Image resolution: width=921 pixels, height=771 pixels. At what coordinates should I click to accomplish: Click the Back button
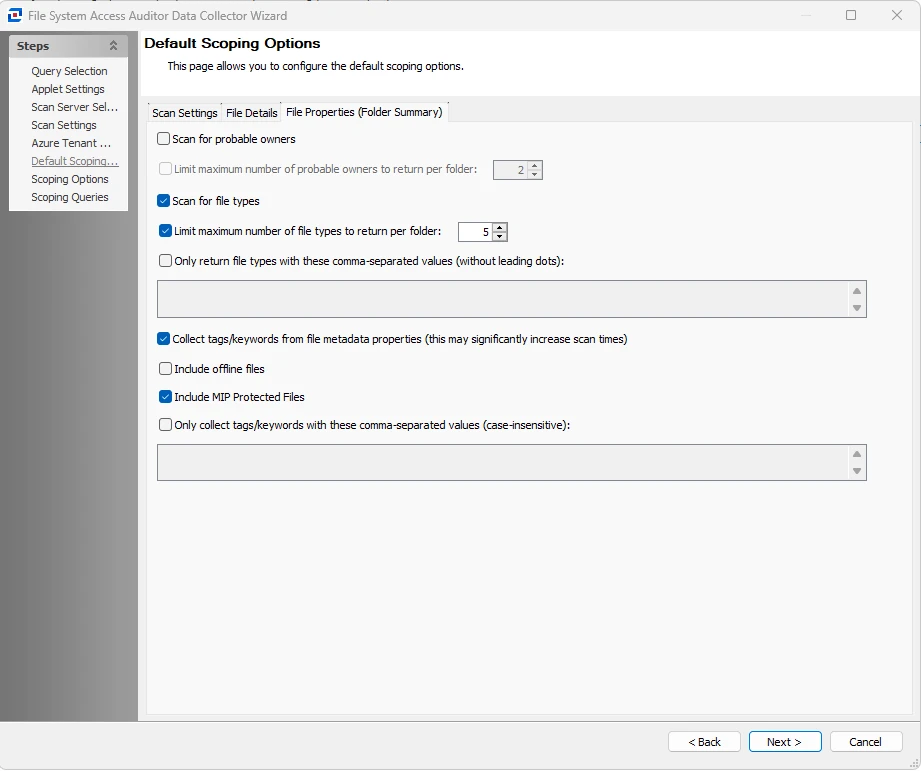704,742
